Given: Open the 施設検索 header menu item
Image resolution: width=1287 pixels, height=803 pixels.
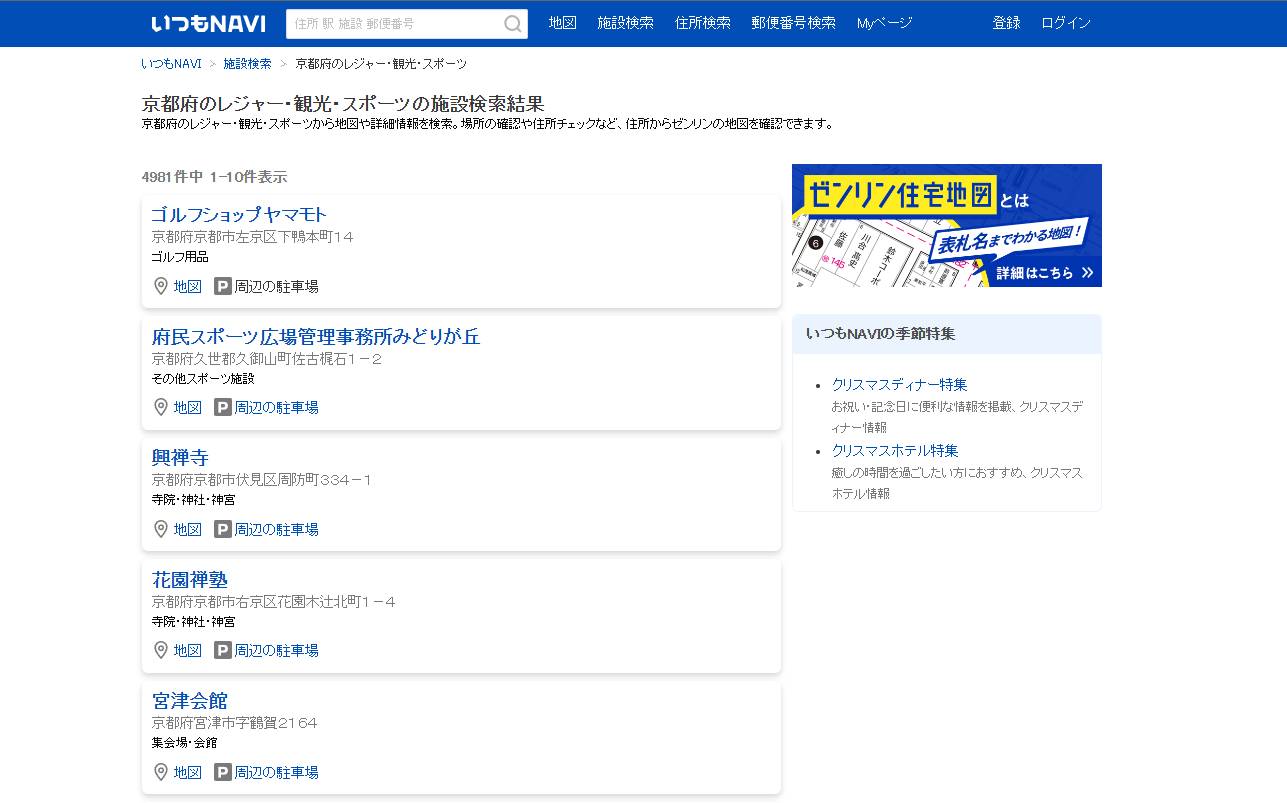Looking at the screenshot, I should 625,23.
